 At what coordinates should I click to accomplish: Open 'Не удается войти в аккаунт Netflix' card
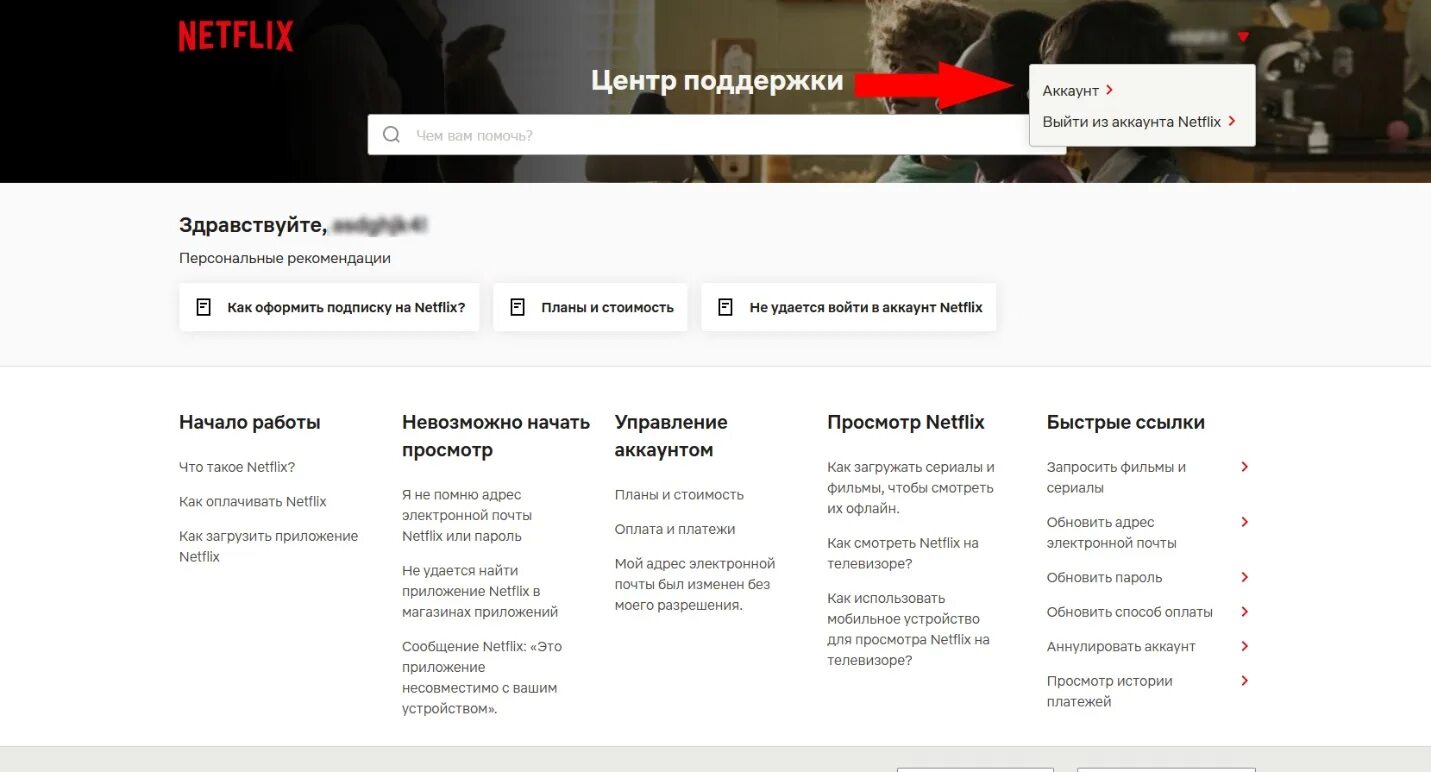pos(849,307)
